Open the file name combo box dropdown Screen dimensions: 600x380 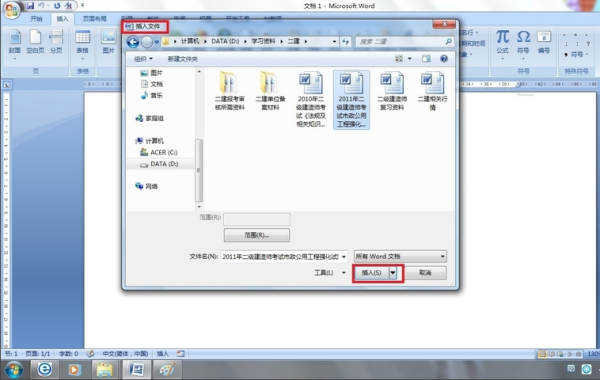point(344,257)
